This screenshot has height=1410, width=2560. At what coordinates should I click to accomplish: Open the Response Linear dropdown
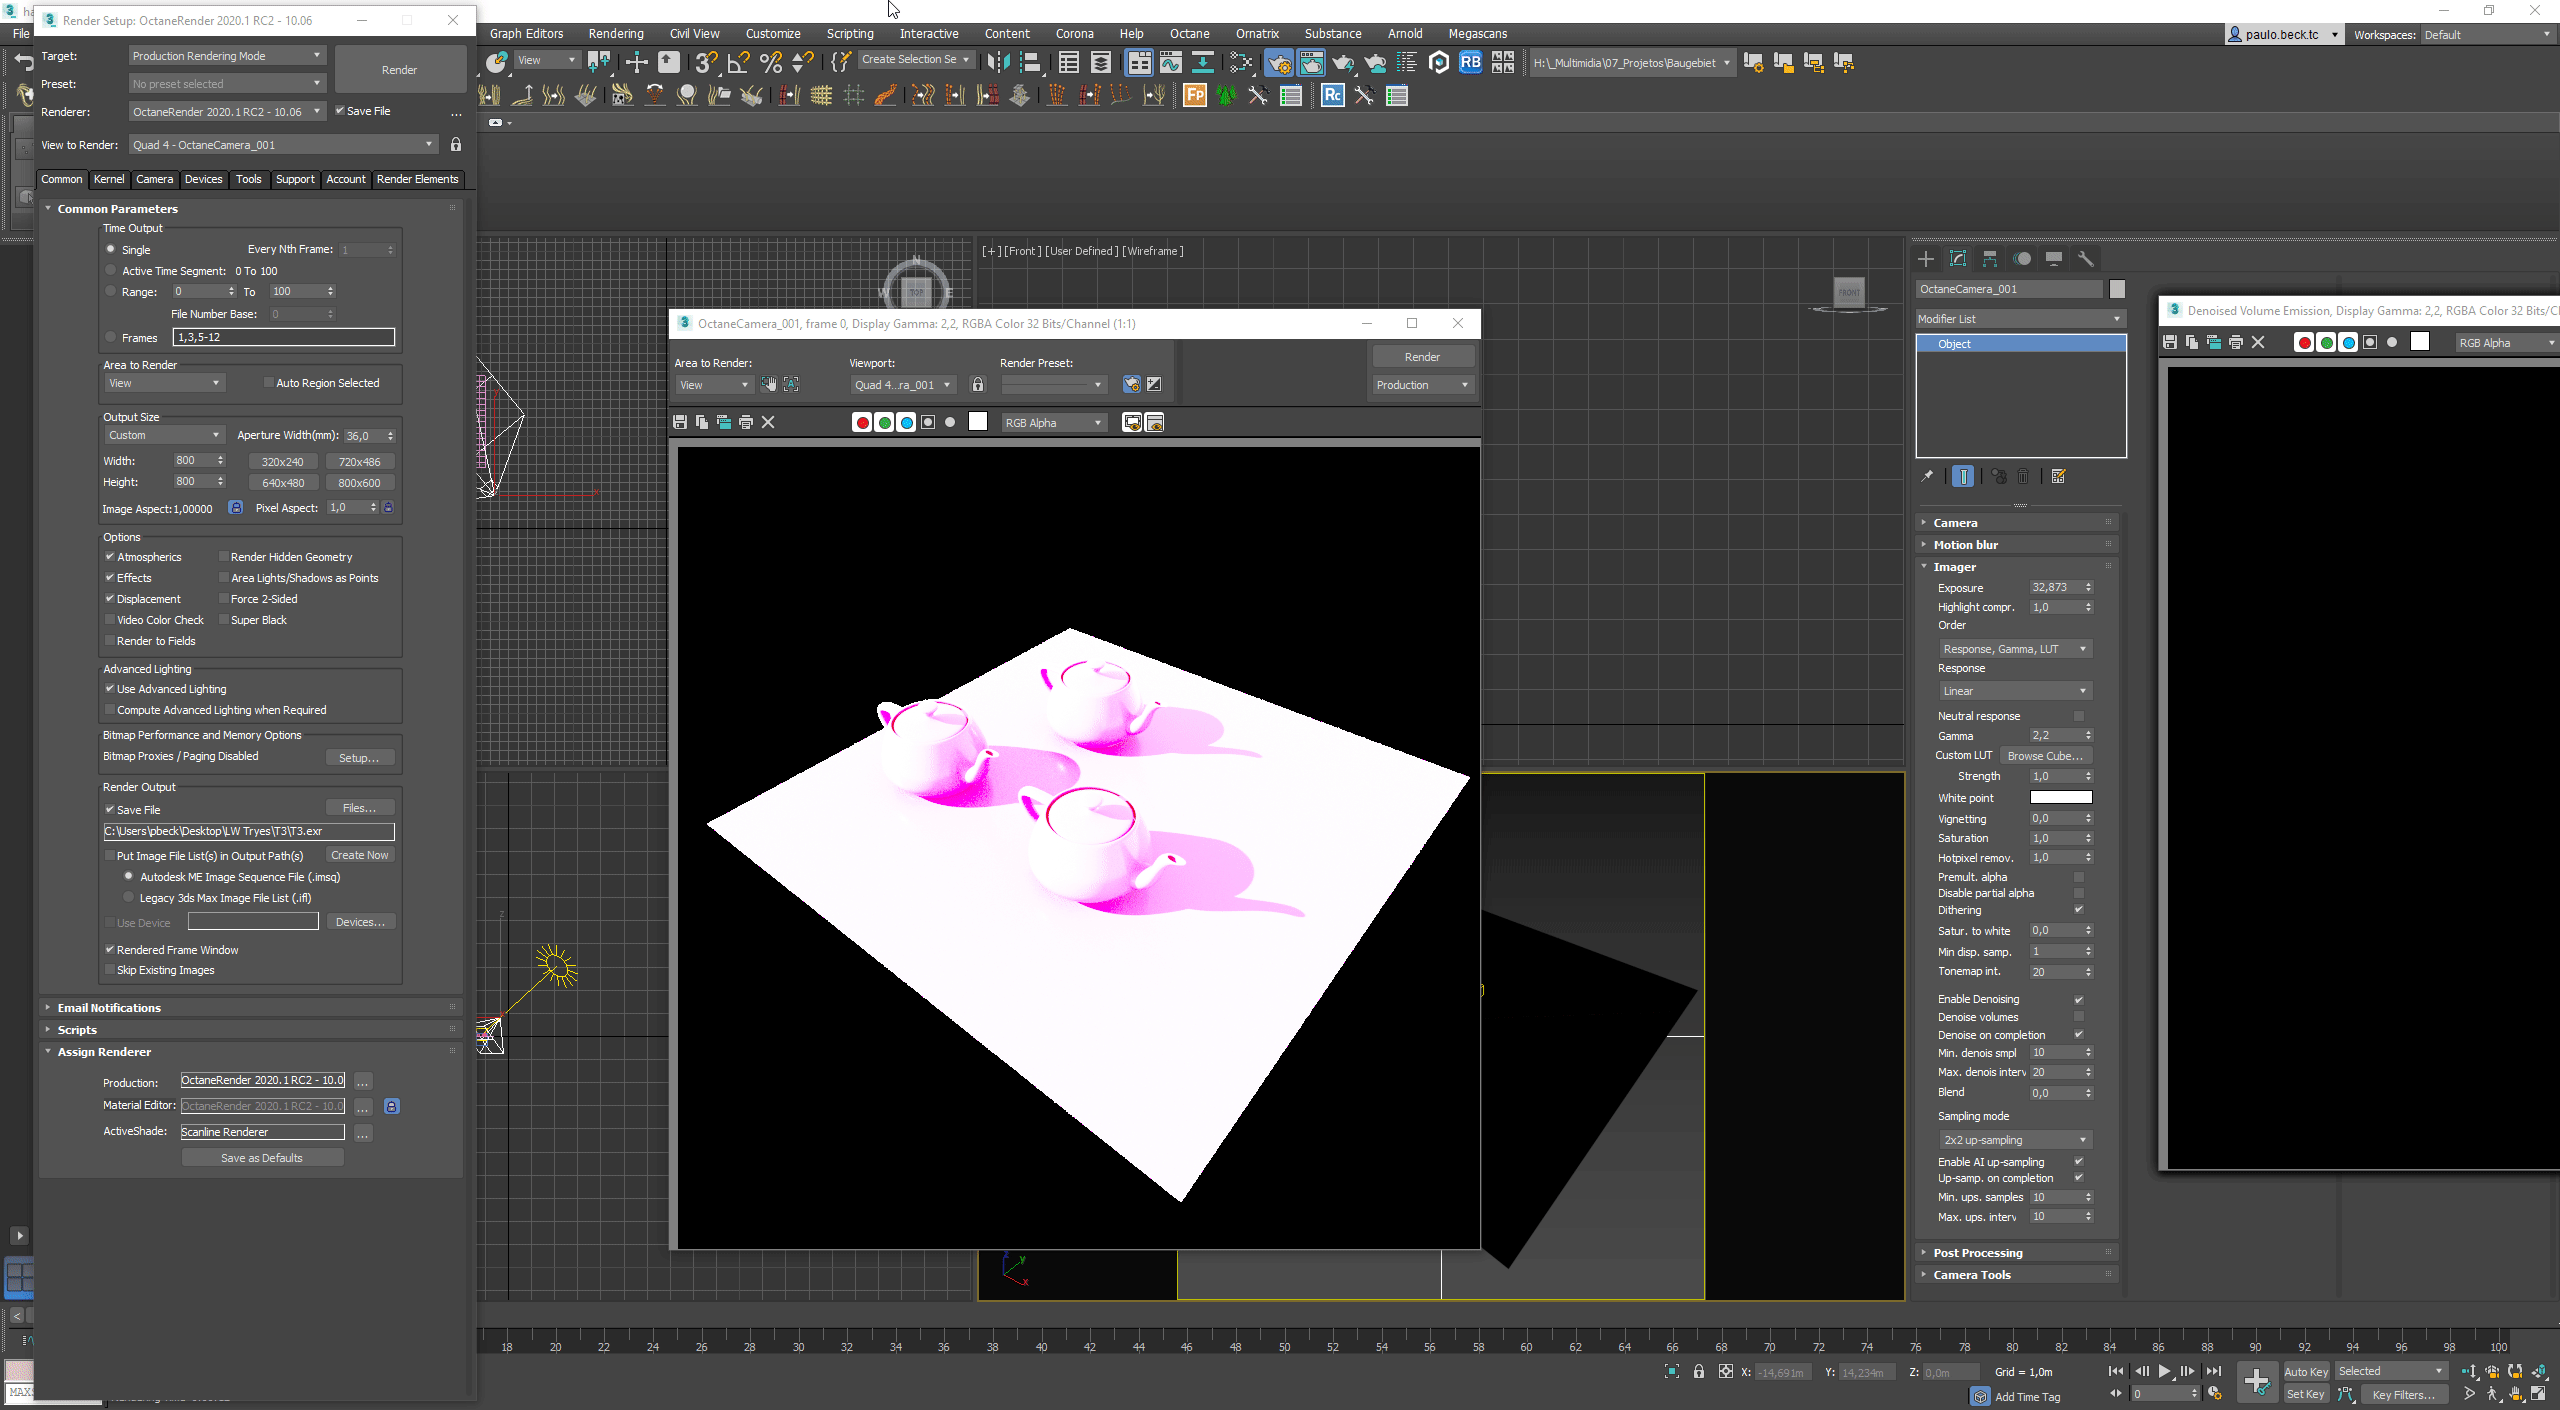pos(2014,691)
